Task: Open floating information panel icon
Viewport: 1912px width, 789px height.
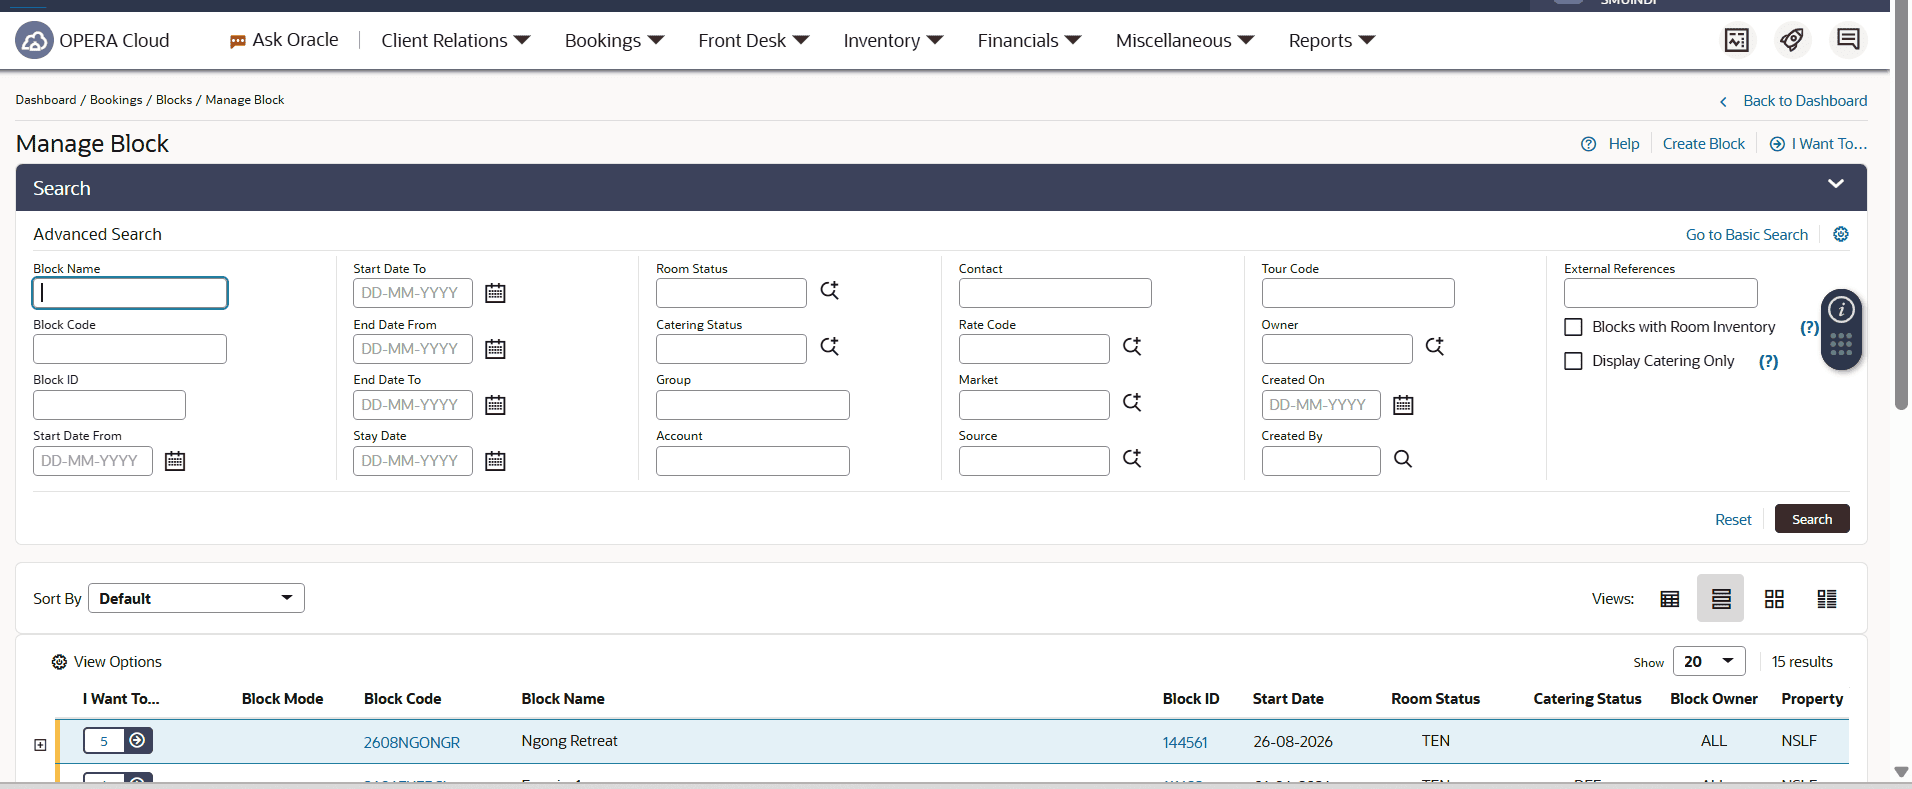Action: (1841, 310)
